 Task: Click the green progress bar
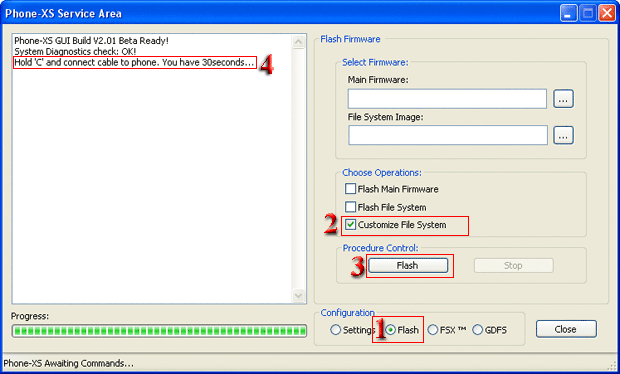click(x=159, y=331)
